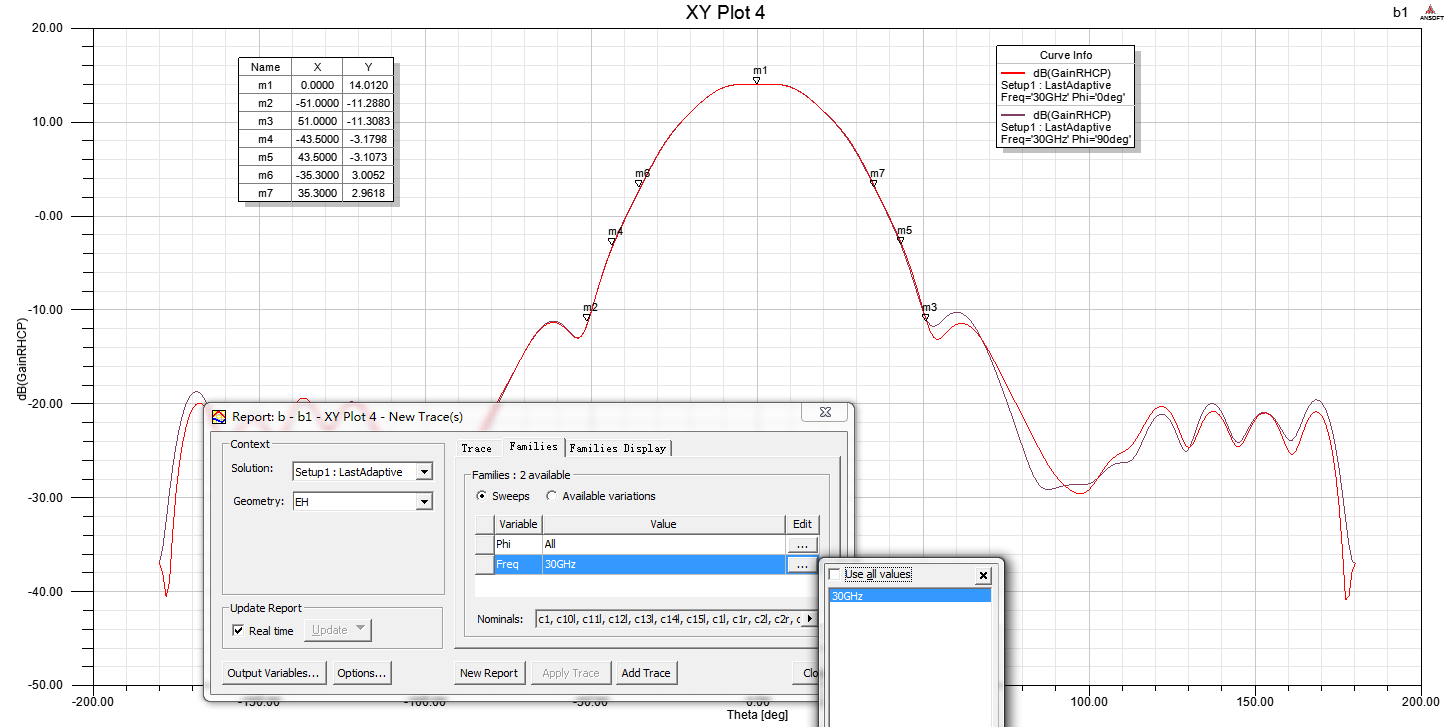
Task: Choose the Sweeps radio button
Action: (x=482, y=496)
